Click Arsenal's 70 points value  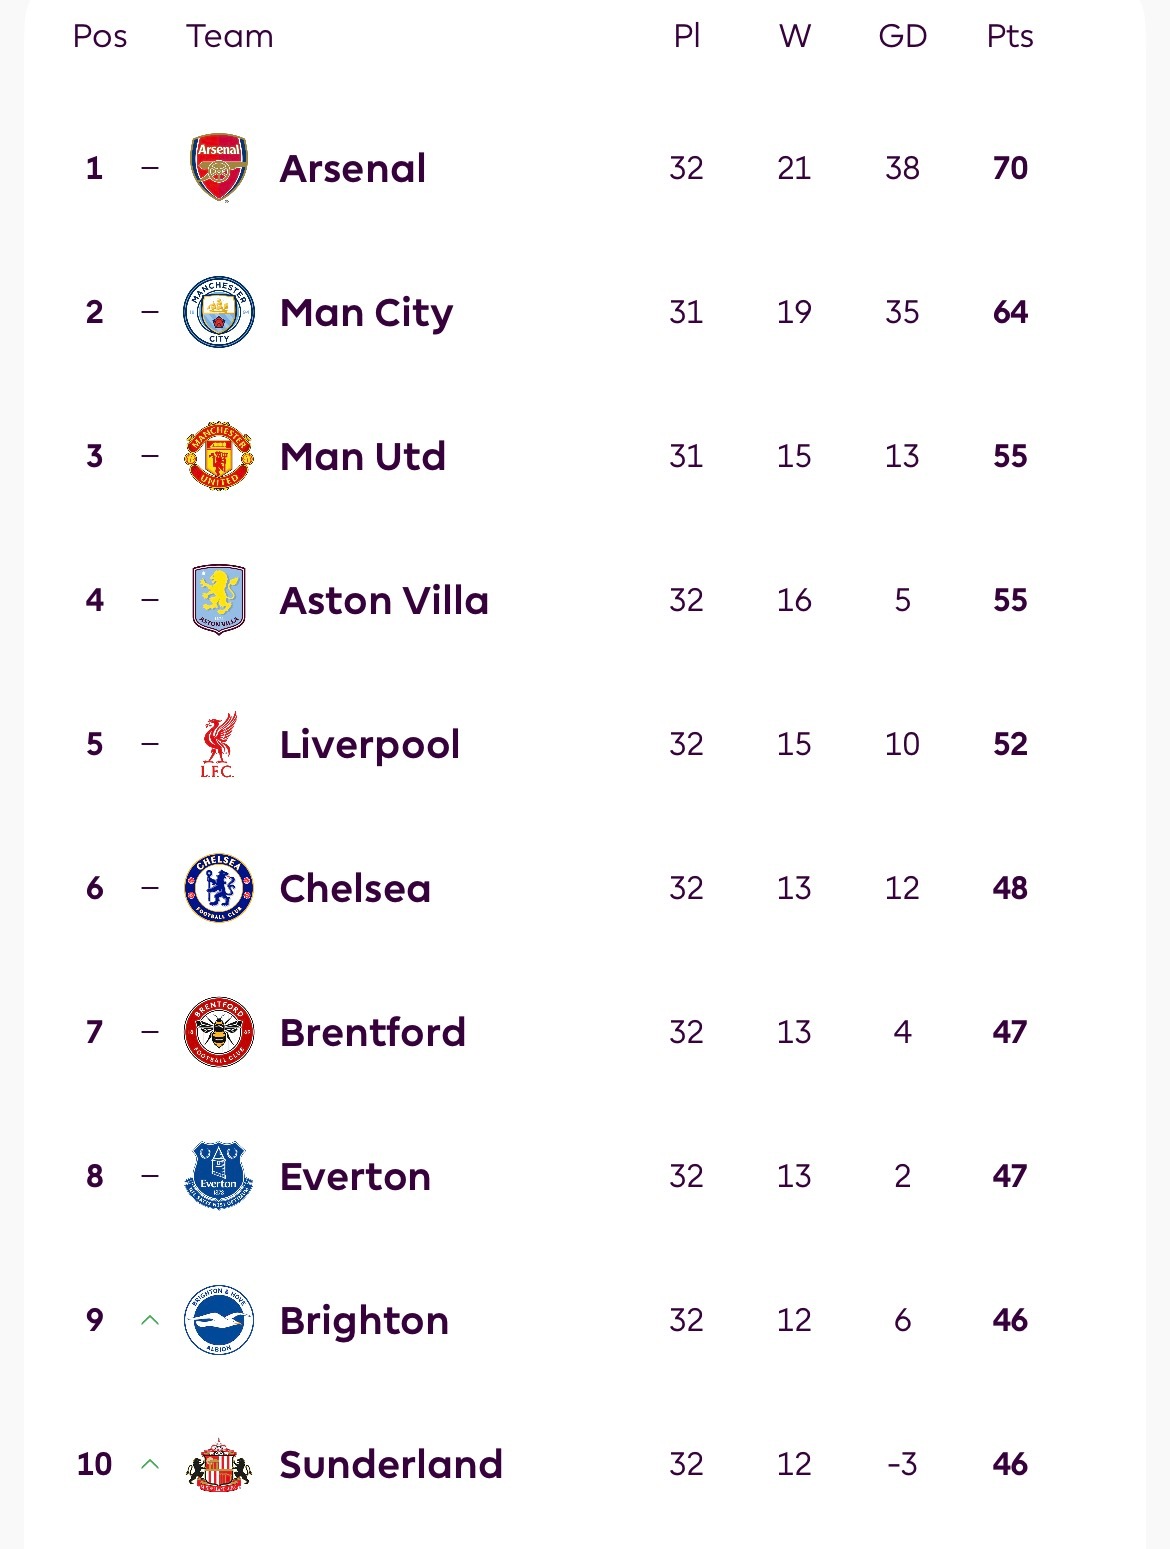point(1010,168)
